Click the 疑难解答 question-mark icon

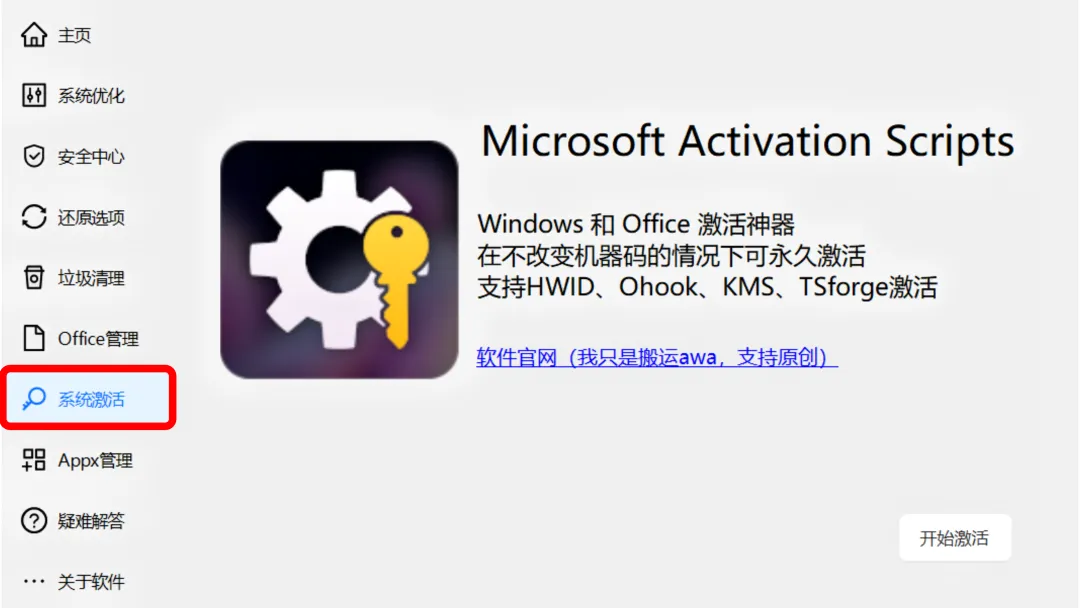[34, 521]
